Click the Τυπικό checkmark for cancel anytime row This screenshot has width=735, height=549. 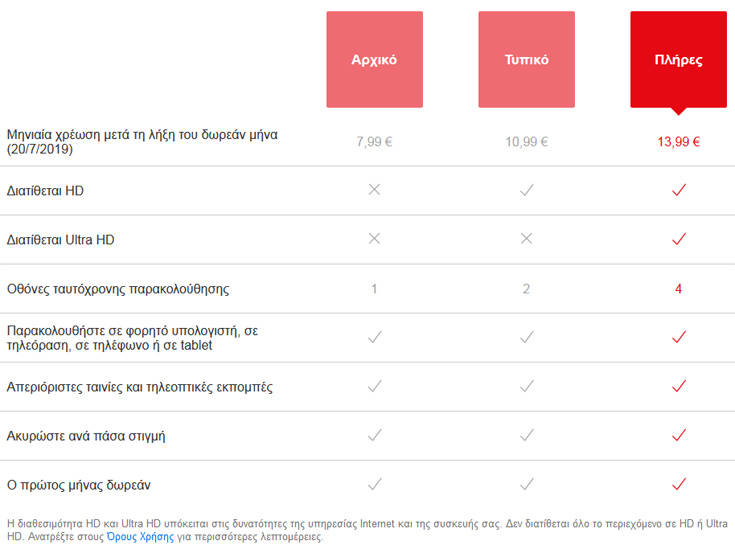click(x=526, y=435)
